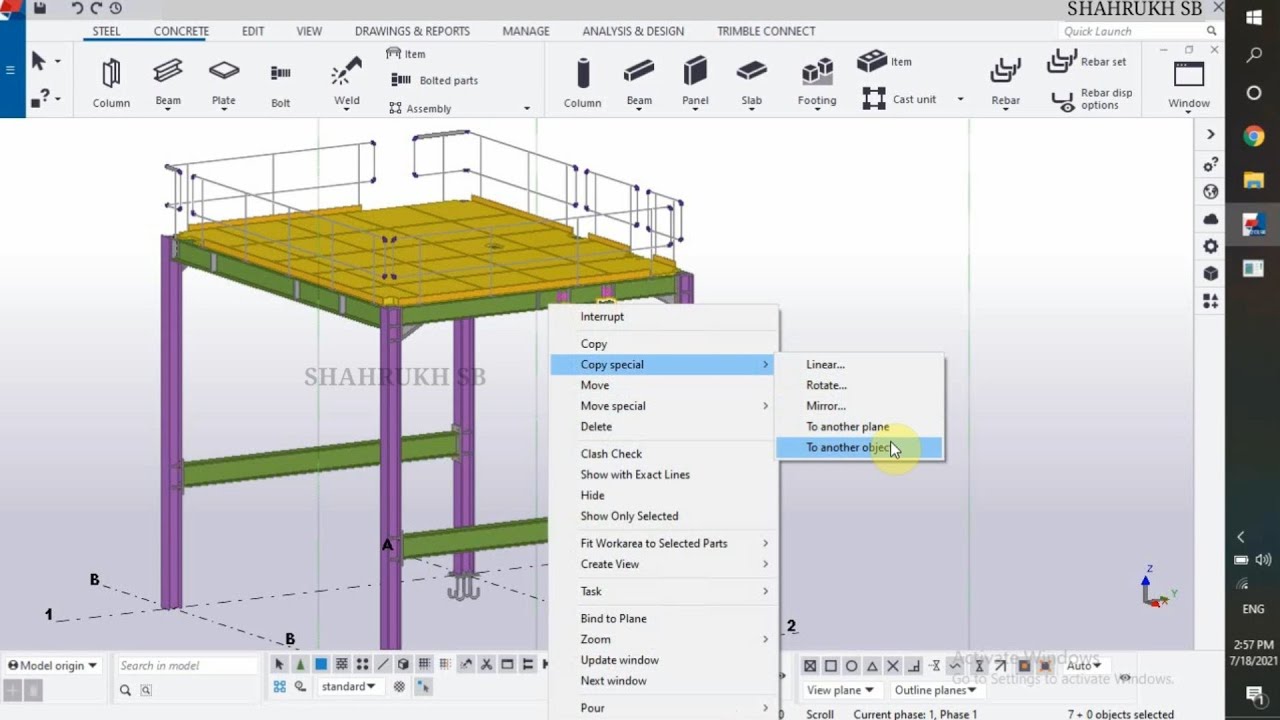Click the concrete Item tool
The width and height of the screenshot is (1280, 720).
(885, 61)
